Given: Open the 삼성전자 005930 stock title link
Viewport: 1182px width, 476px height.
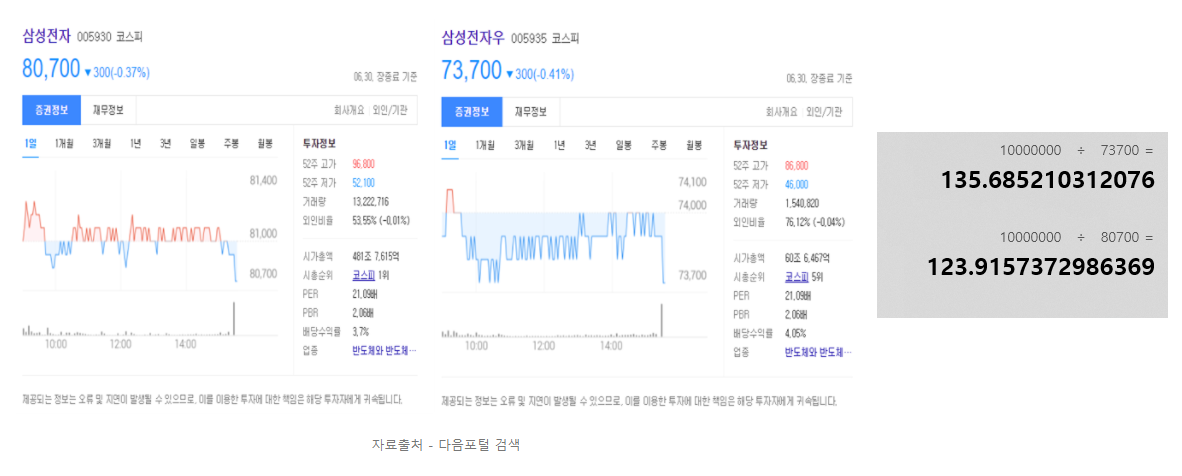Looking at the screenshot, I should click(46, 35).
